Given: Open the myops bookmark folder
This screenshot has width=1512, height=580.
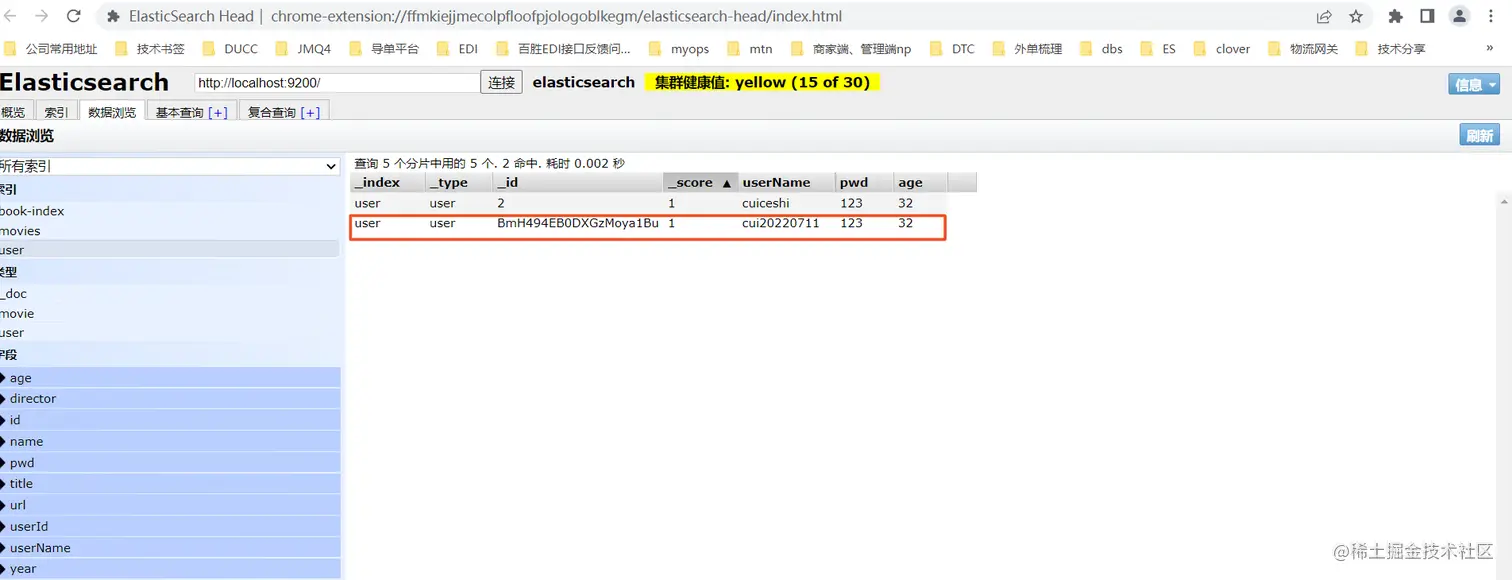Looking at the screenshot, I should click(679, 48).
